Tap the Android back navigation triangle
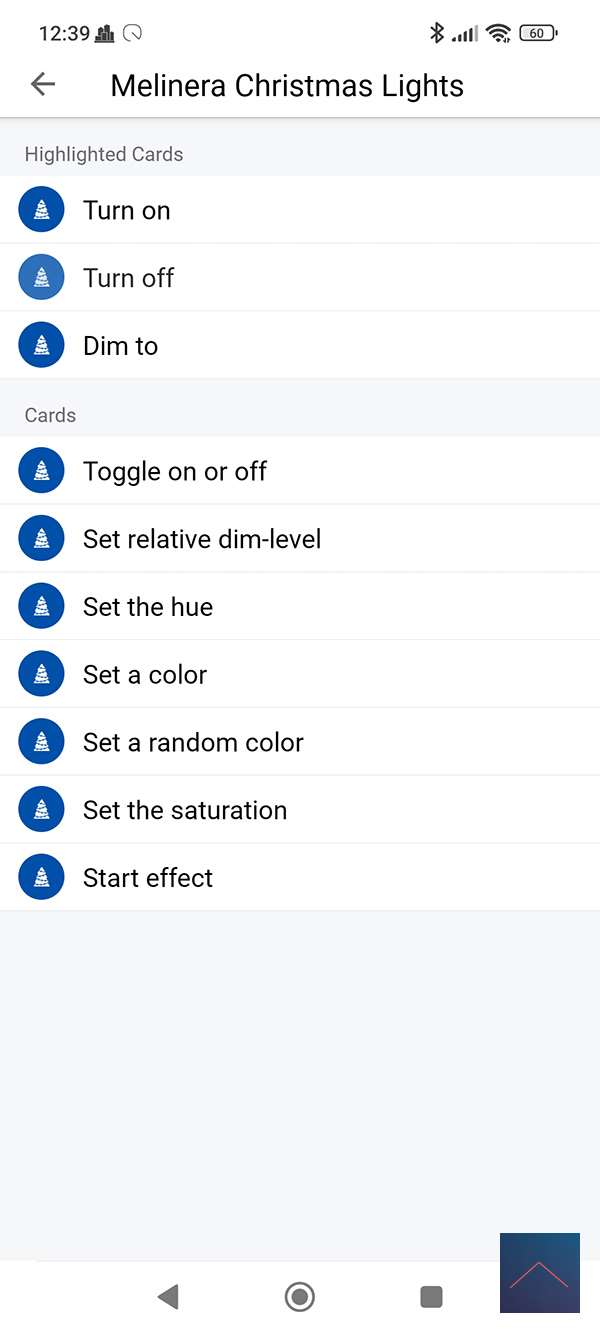The width and height of the screenshot is (600, 1333). (168, 1297)
